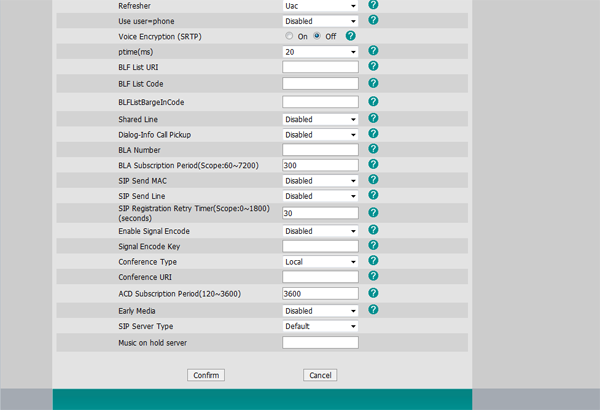This screenshot has height=410, width=600.
Task: Open help icon for ptime(ms)
Action: click(x=373, y=51)
